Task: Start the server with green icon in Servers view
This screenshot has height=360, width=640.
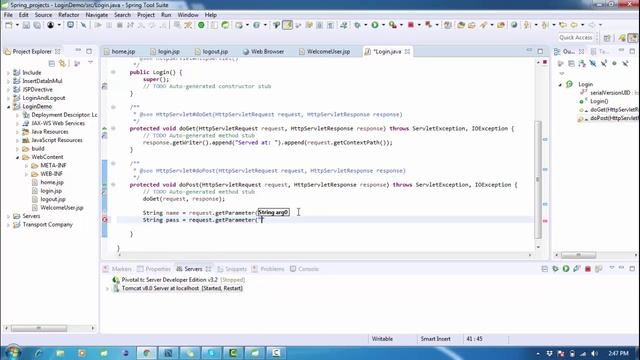Action: pos(566,269)
